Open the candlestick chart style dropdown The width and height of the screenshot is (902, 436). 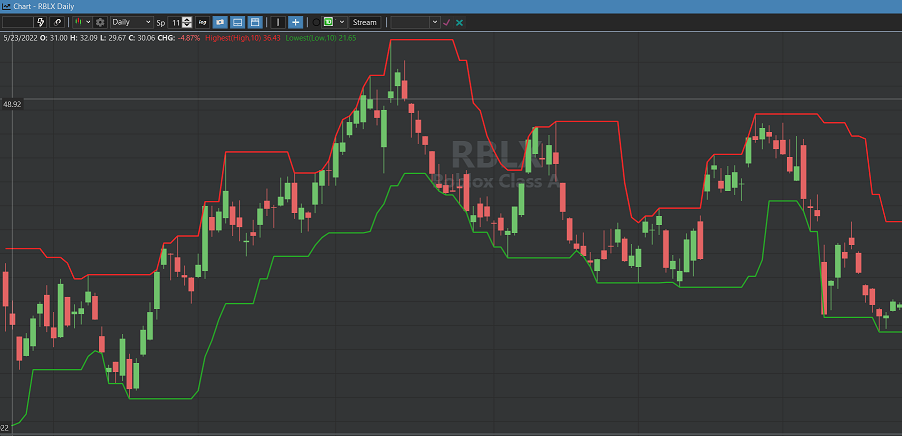(x=82, y=22)
